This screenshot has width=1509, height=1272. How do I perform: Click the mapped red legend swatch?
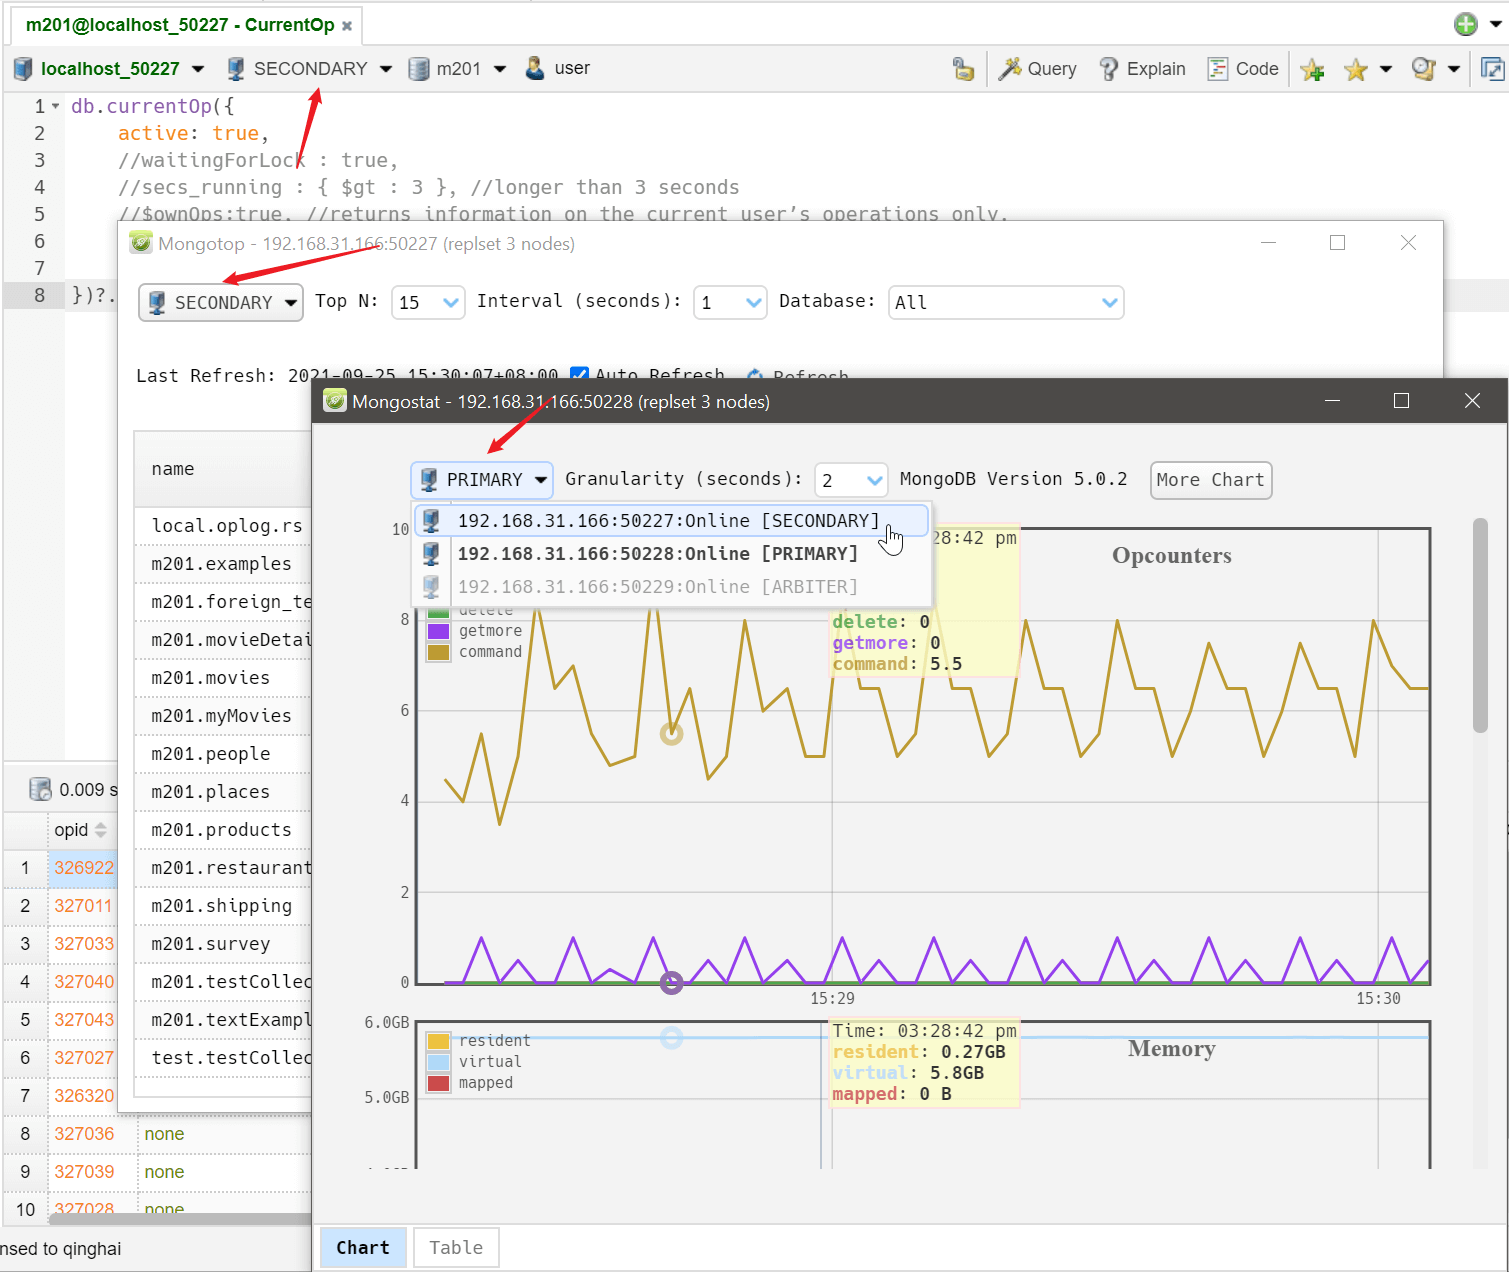click(x=438, y=1083)
